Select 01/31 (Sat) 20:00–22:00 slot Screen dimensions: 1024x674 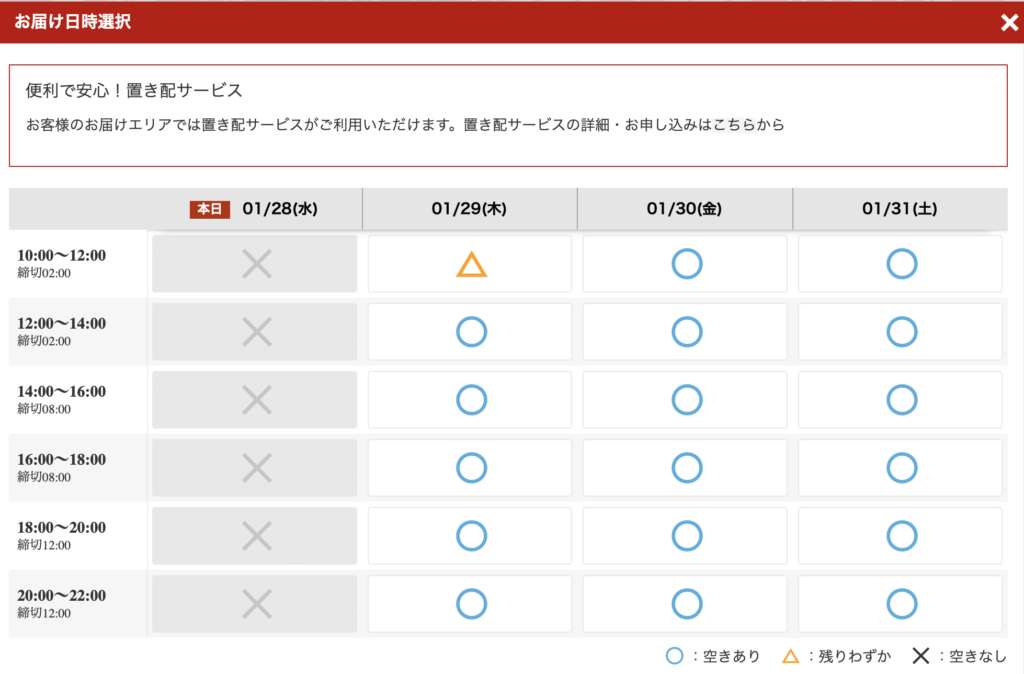(x=901, y=604)
